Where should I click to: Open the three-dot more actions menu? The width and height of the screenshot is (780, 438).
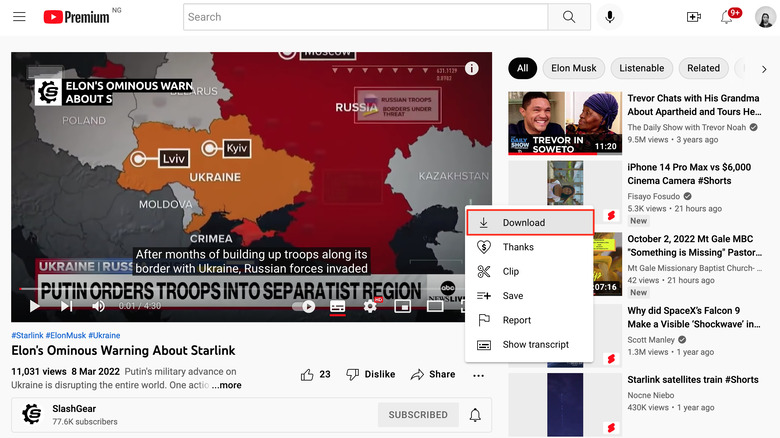tap(479, 375)
